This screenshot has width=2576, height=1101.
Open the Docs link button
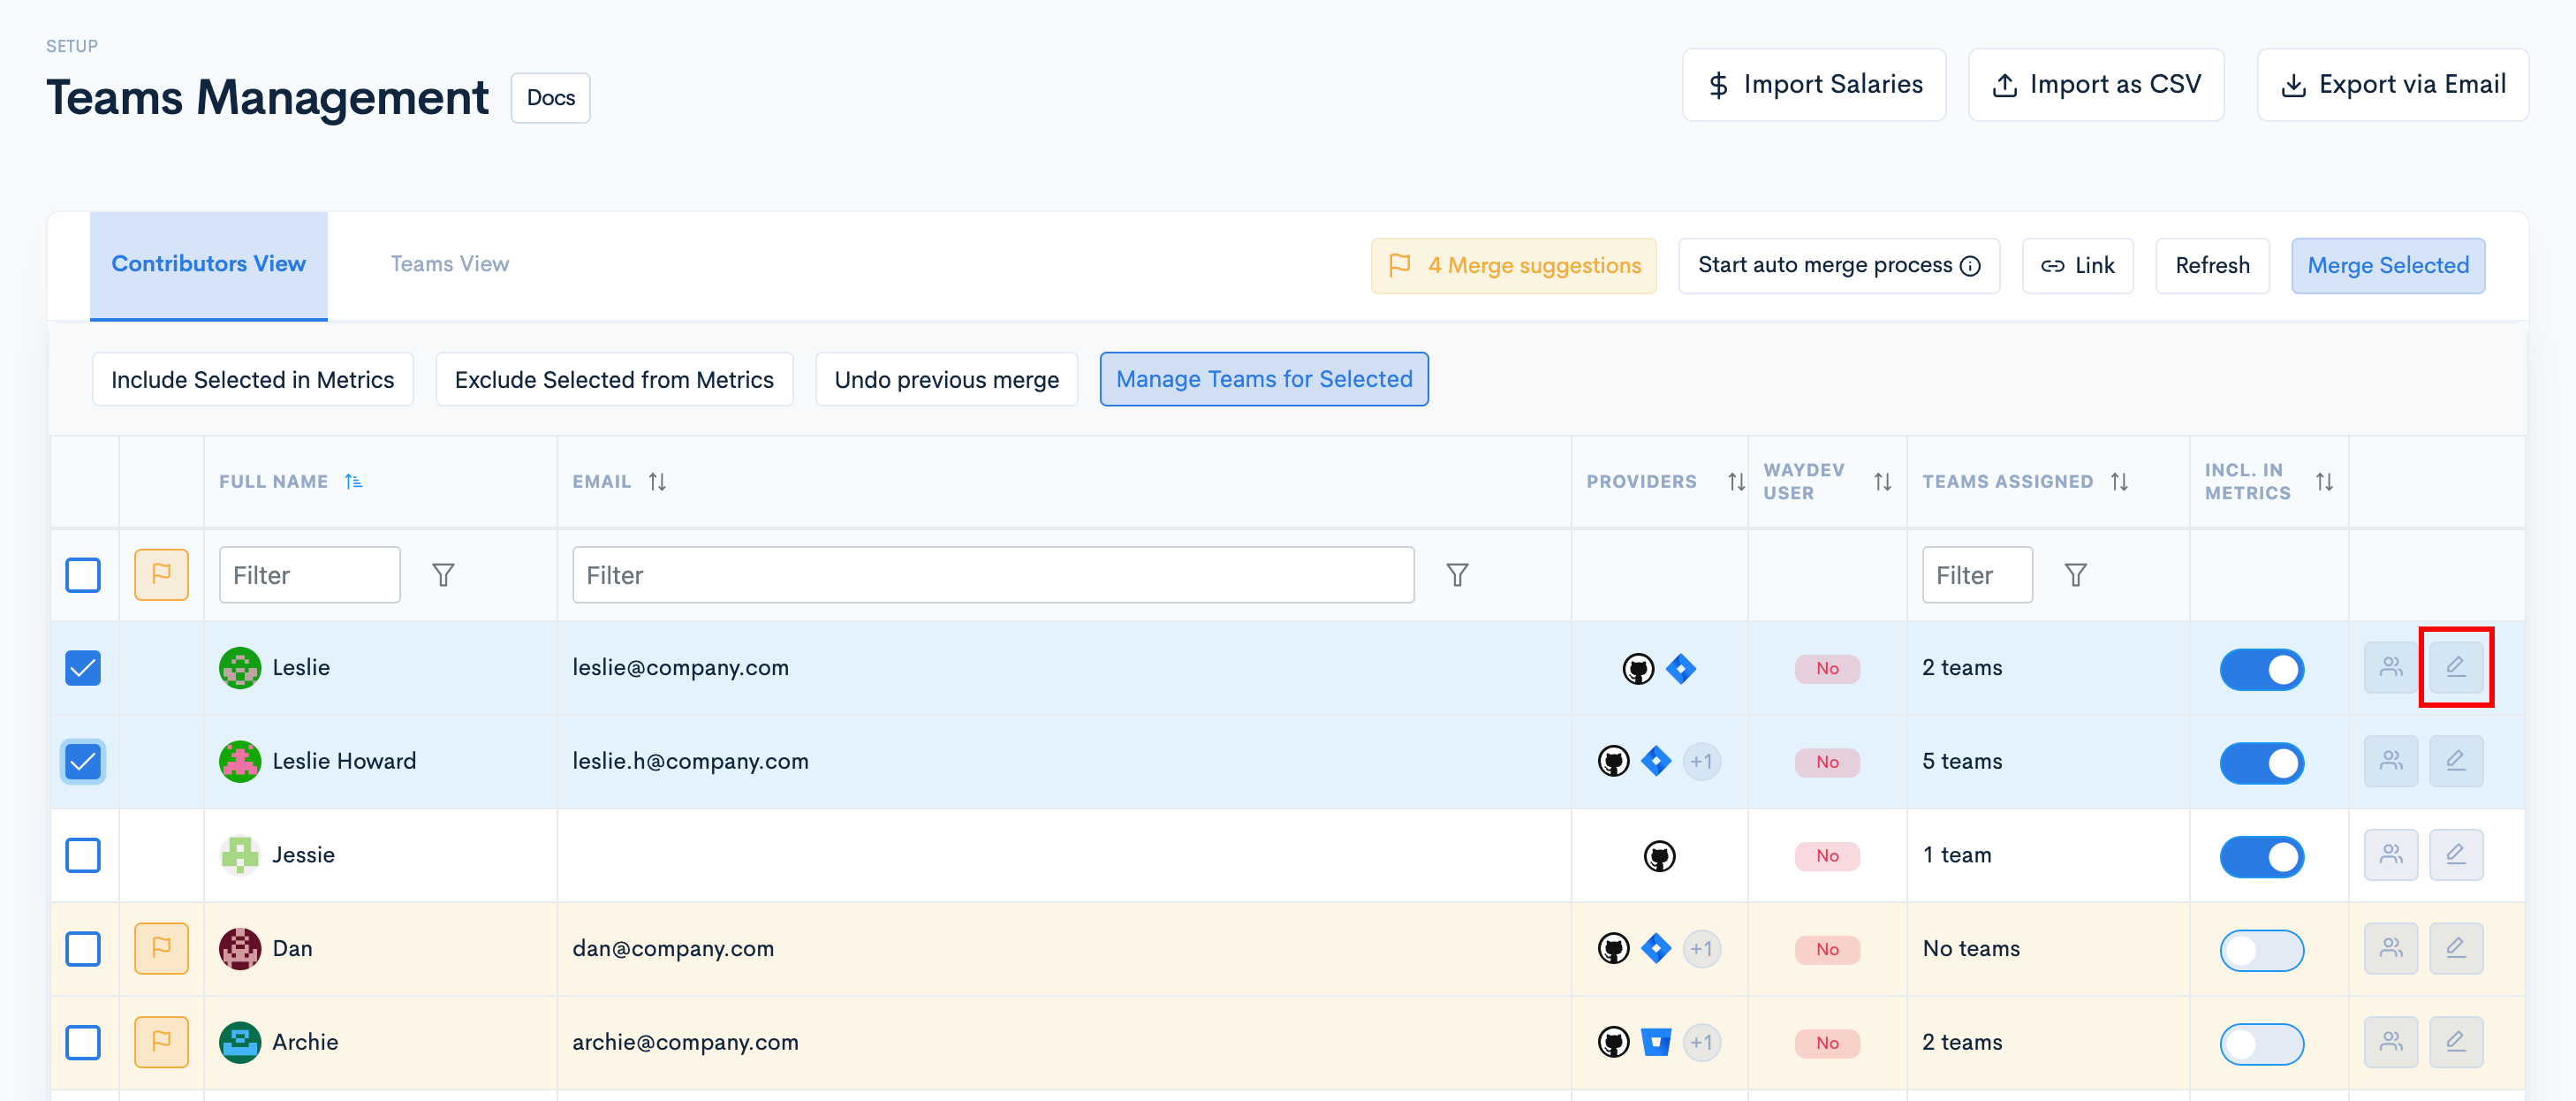[550, 98]
